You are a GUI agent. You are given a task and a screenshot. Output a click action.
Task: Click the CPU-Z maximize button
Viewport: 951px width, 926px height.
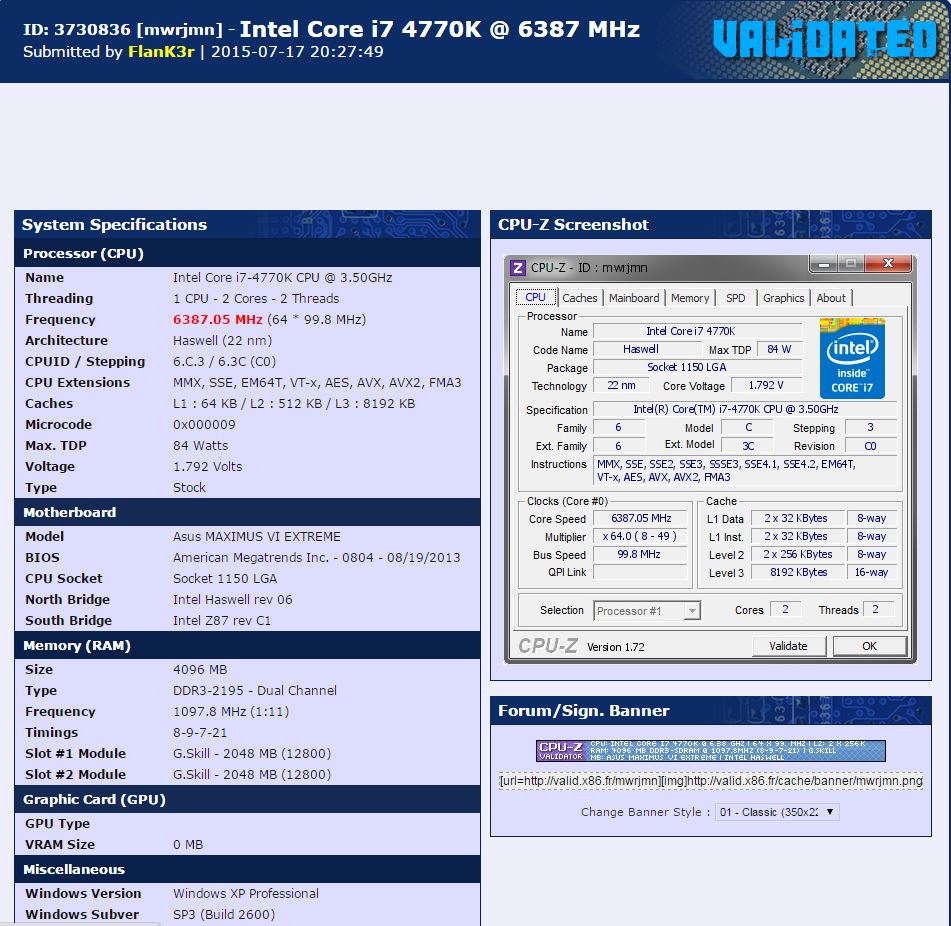pos(851,263)
